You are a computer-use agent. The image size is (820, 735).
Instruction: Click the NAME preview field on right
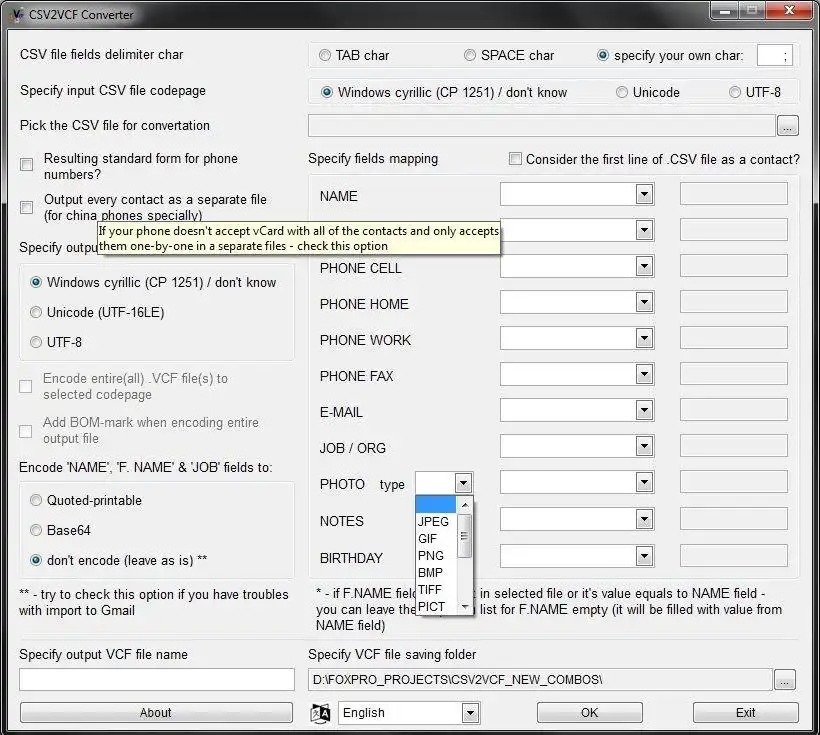734,194
